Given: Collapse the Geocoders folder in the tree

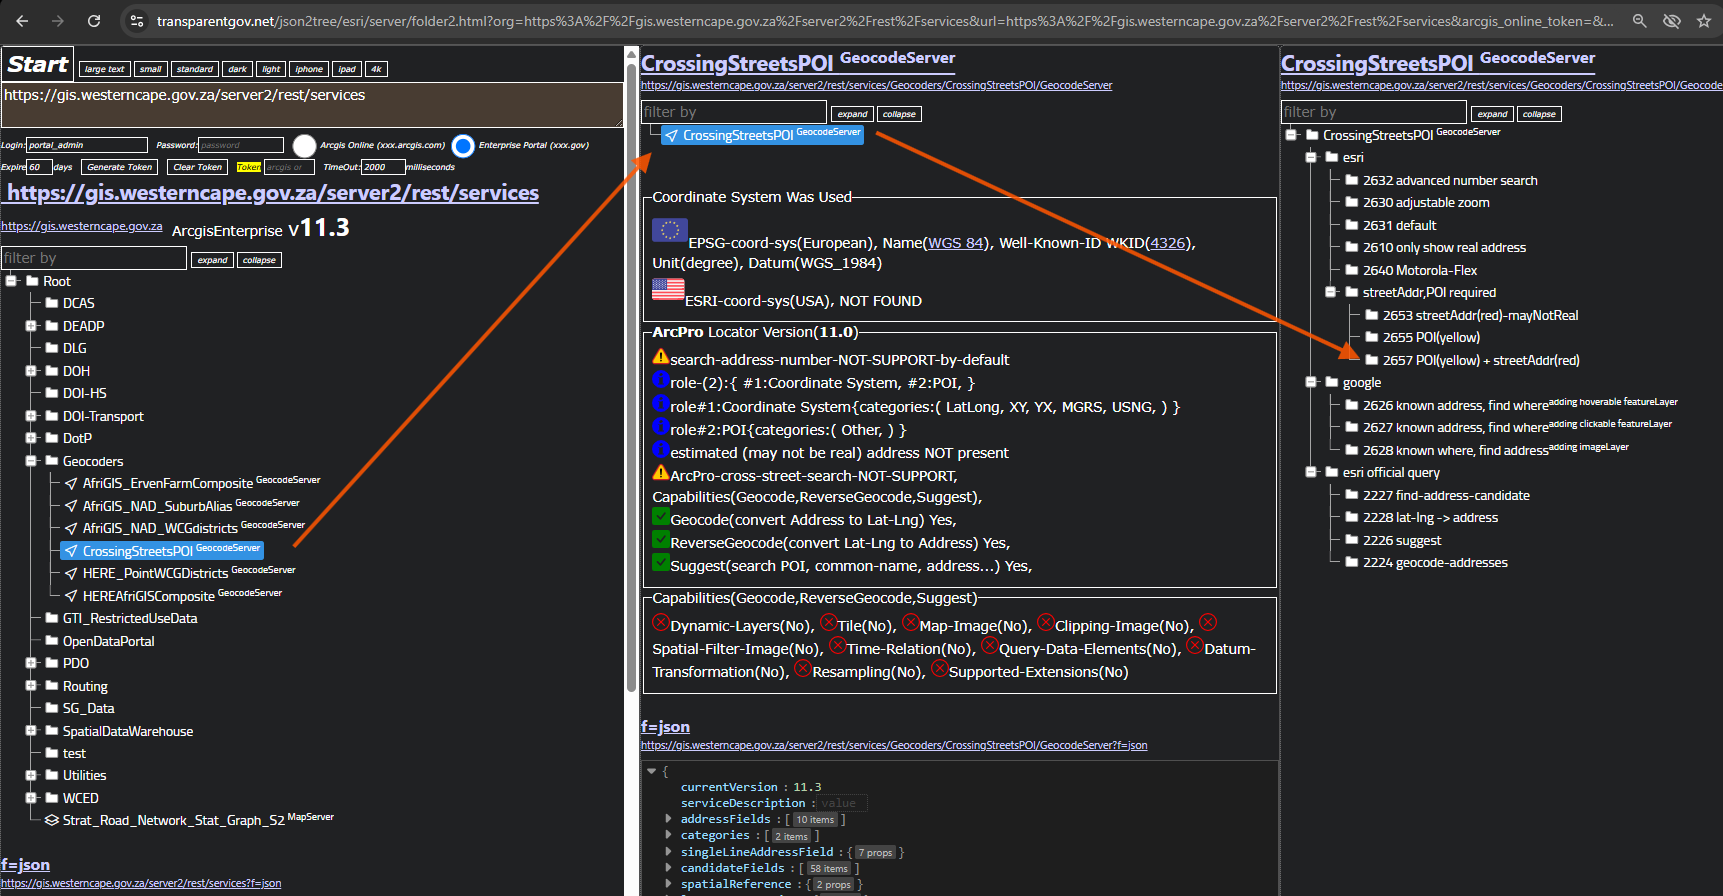Looking at the screenshot, I should coord(31,461).
